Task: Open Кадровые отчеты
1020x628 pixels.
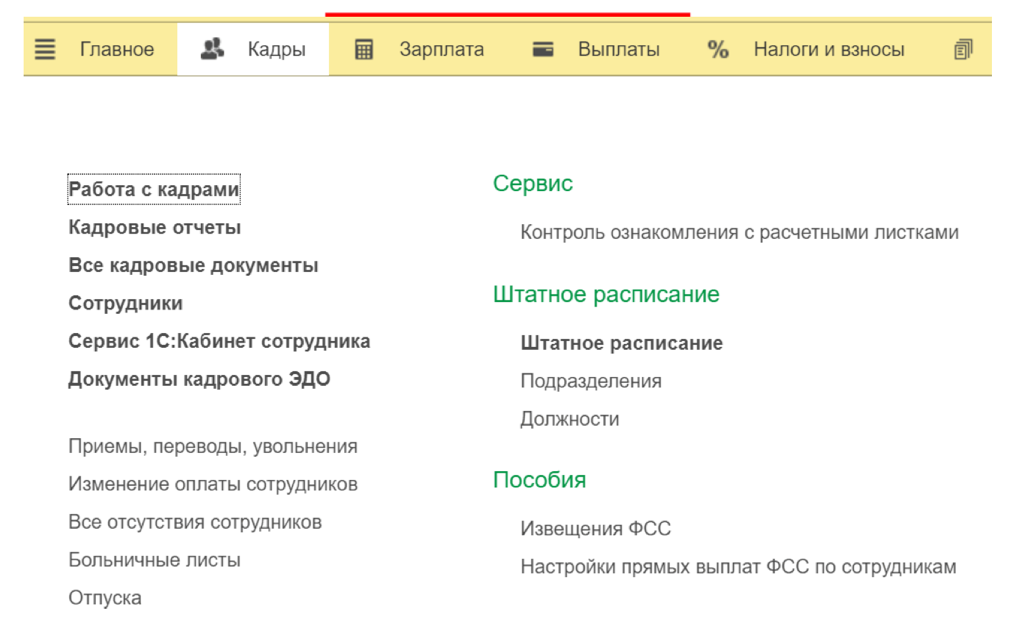Action: pos(154,227)
